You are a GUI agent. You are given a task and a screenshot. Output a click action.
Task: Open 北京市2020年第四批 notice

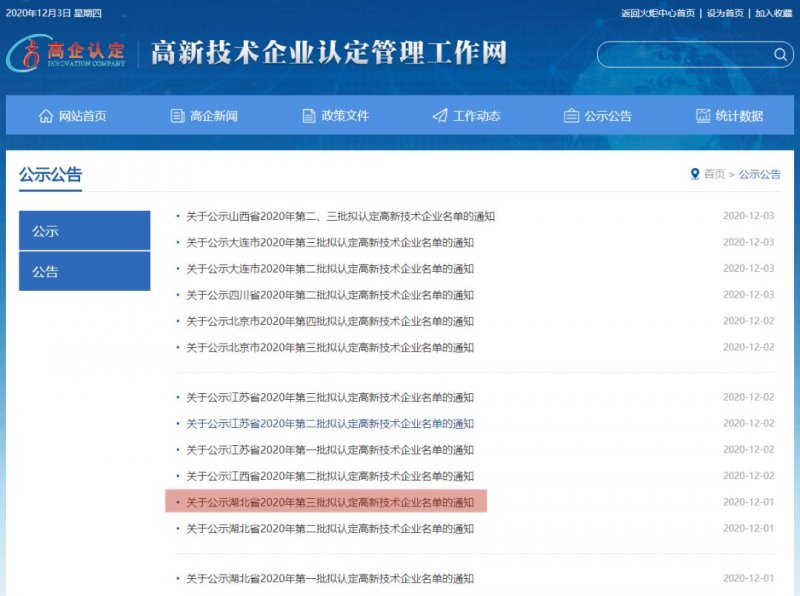click(330, 321)
